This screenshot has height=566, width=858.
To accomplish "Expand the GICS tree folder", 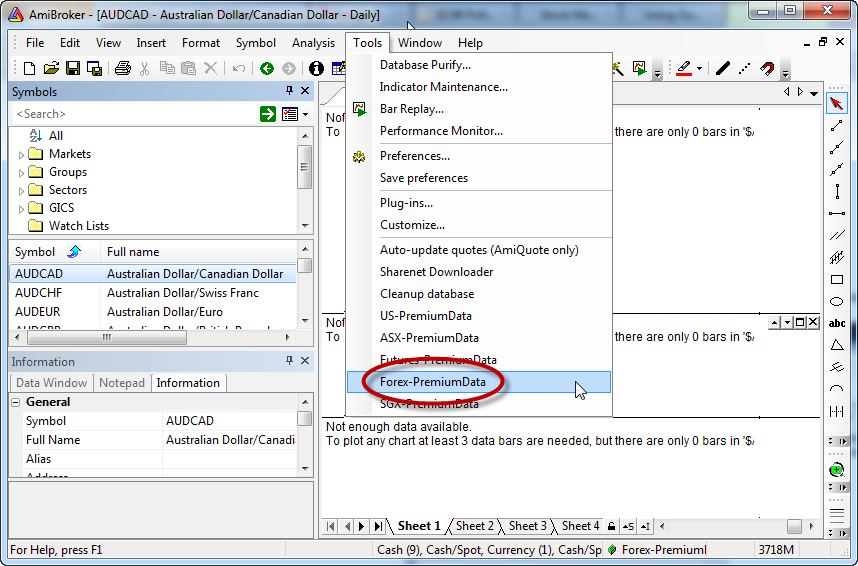I will click(21, 210).
